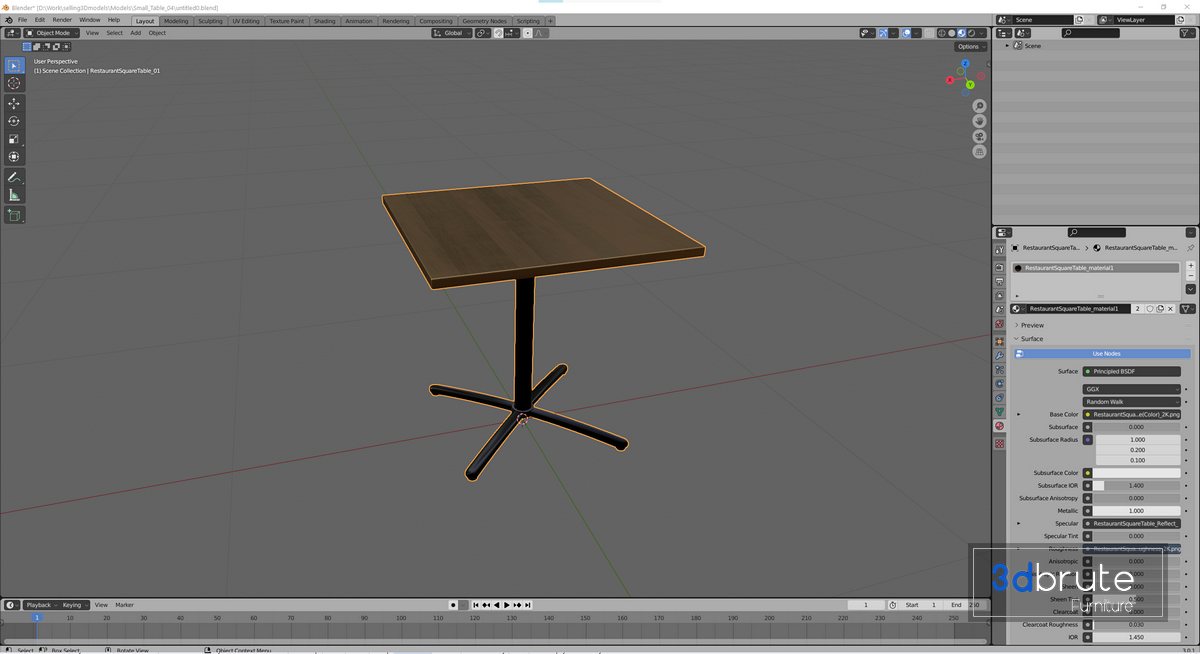
Task: Open the Object Mode dropdown
Action: (52, 33)
